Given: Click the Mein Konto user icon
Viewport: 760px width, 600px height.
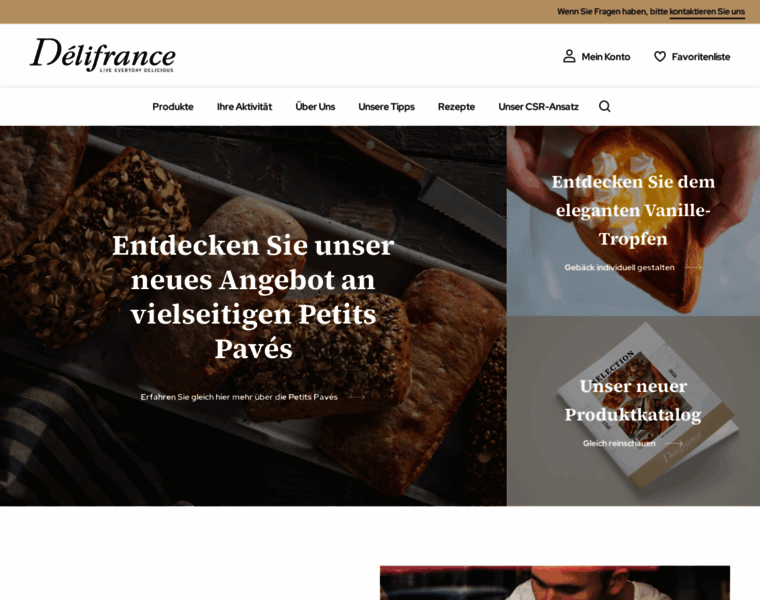Looking at the screenshot, I should [569, 56].
